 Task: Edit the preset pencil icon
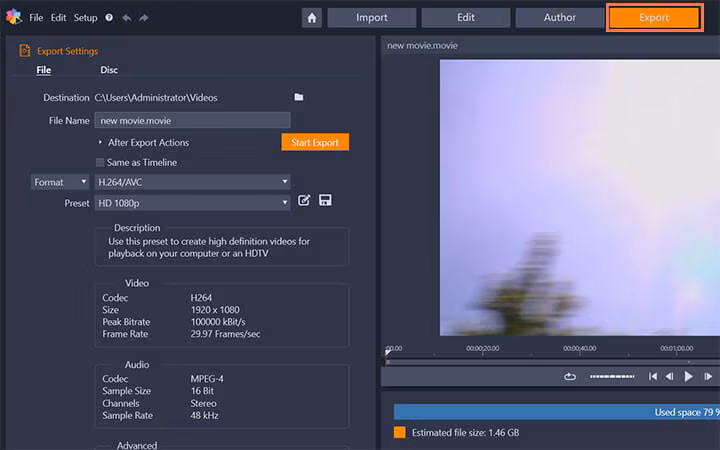(304, 200)
